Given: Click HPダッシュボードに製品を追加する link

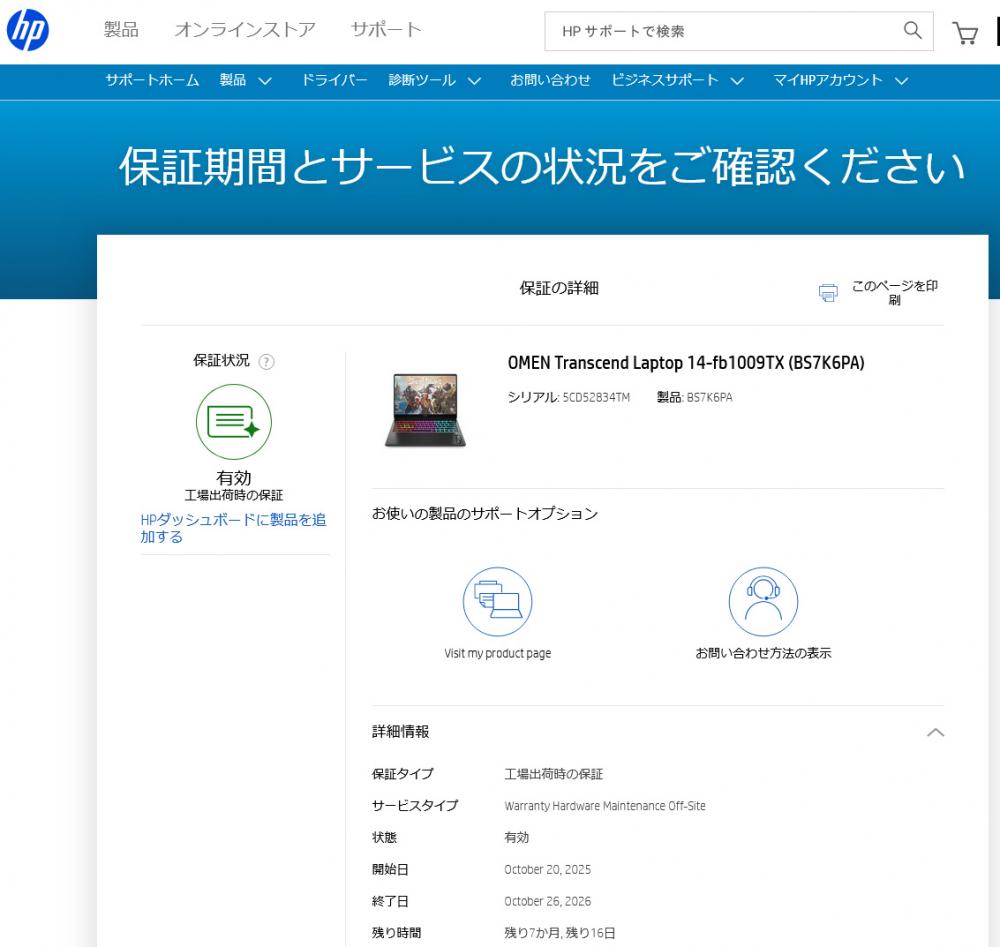Looking at the screenshot, I should click(x=233, y=528).
